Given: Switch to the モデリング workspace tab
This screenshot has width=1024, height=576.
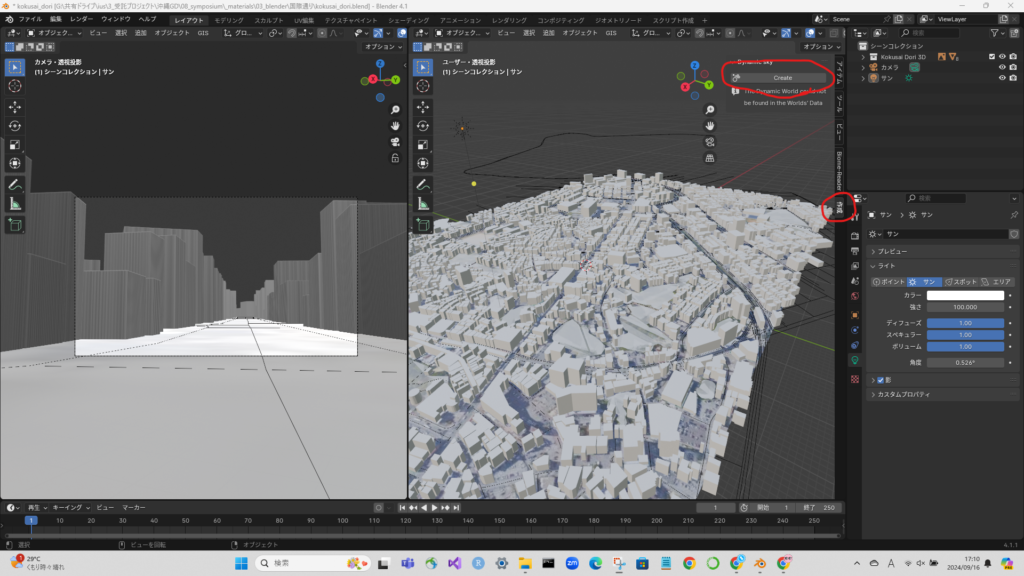Looking at the screenshot, I should (229, 19).
